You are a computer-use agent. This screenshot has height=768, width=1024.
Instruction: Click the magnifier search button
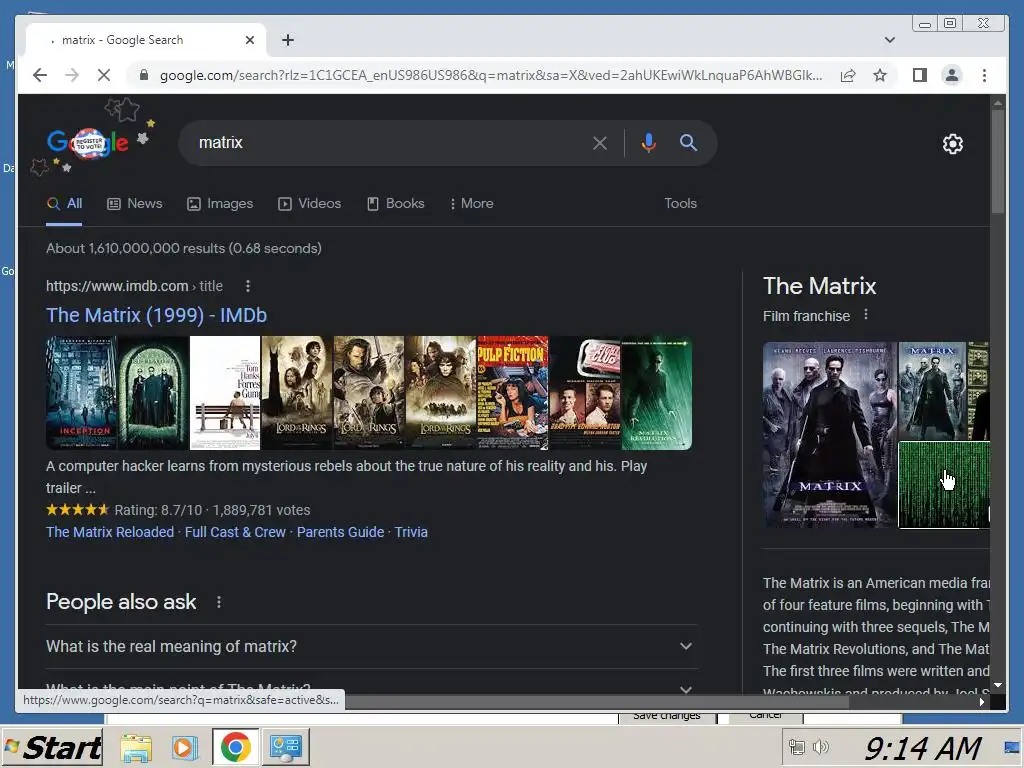tap(688, 142)
